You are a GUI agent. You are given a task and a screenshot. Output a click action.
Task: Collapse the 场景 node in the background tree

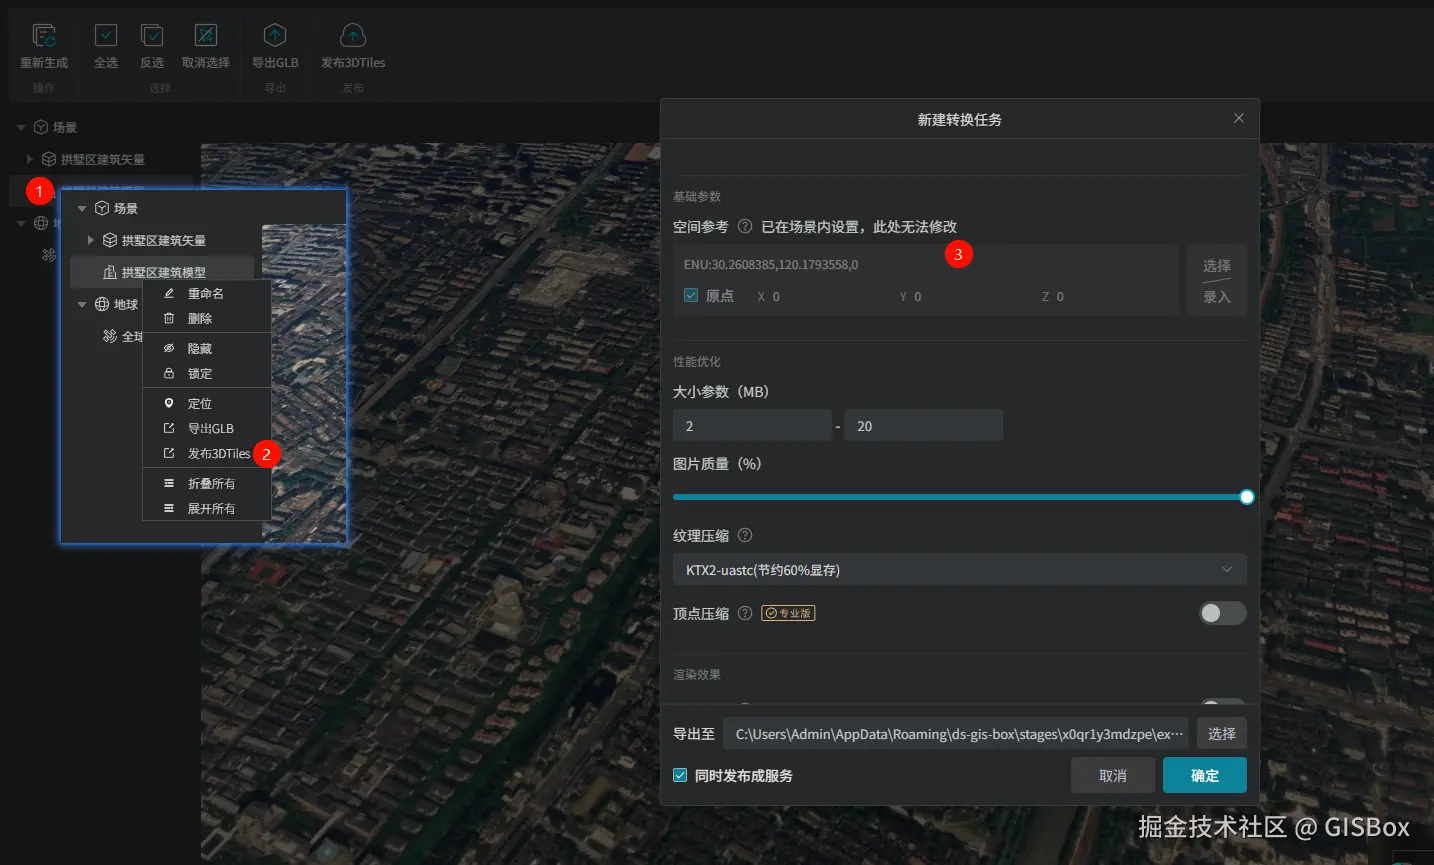[x=21, y=127]
